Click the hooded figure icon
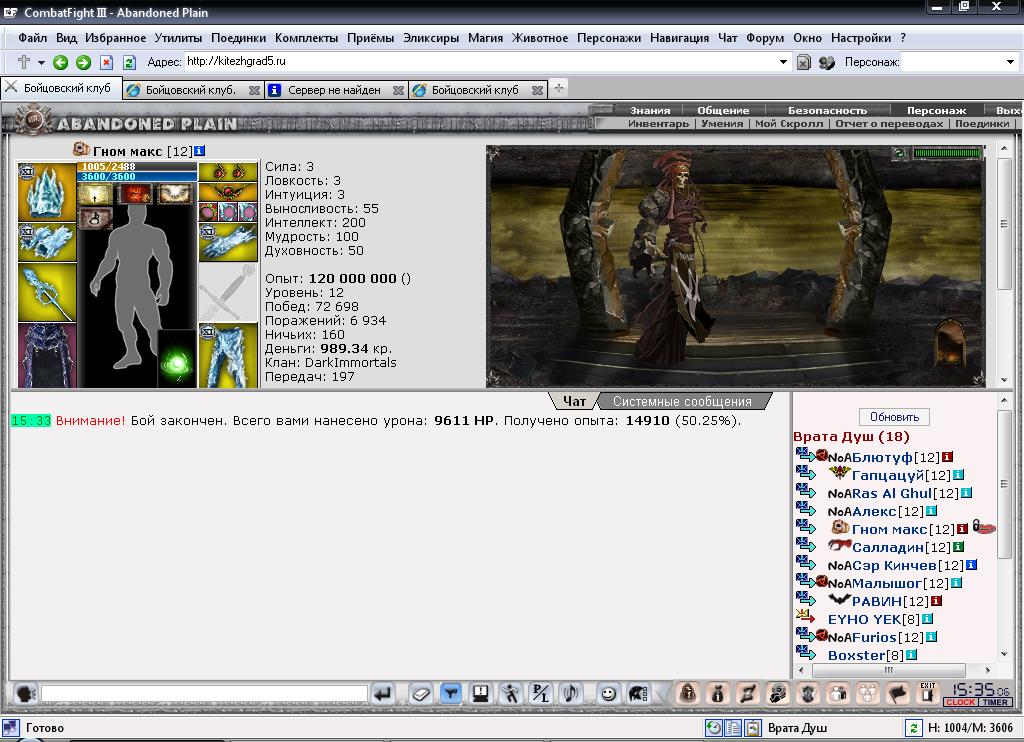 688,693
